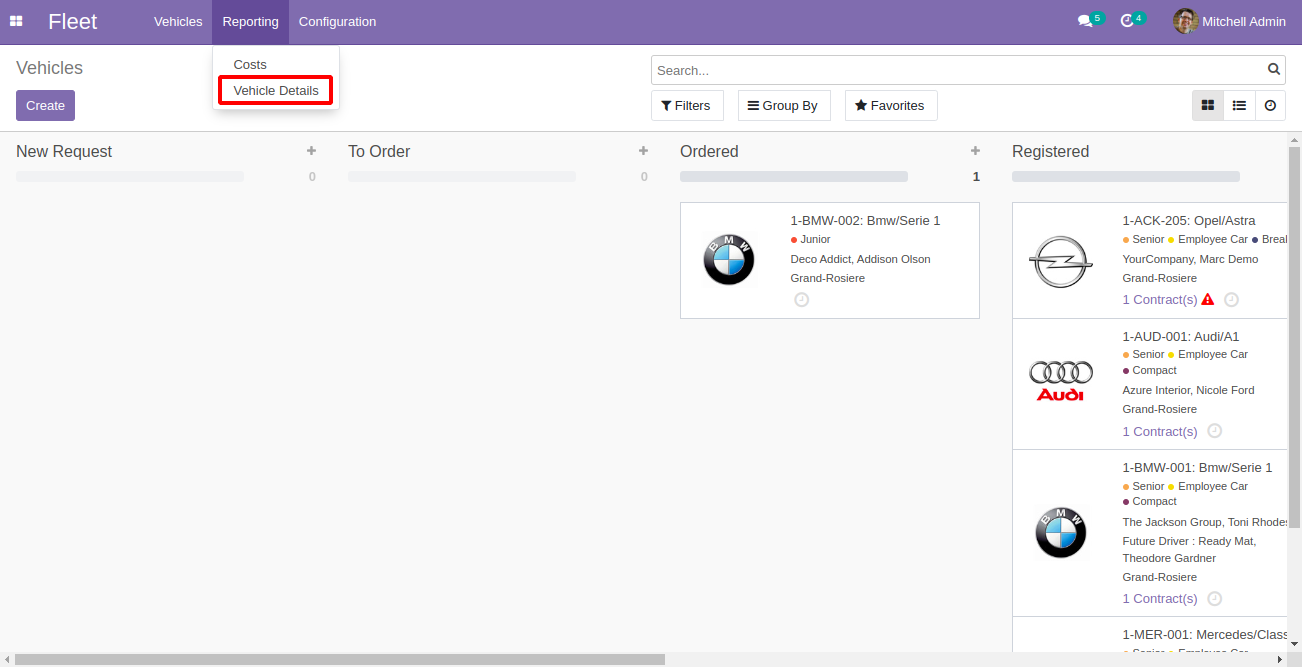This screenshot has width=1302, height=667.
Task: Click the horizontal scrollbar at the bottom
Action: pyautogui.click(x=340, y=659)
